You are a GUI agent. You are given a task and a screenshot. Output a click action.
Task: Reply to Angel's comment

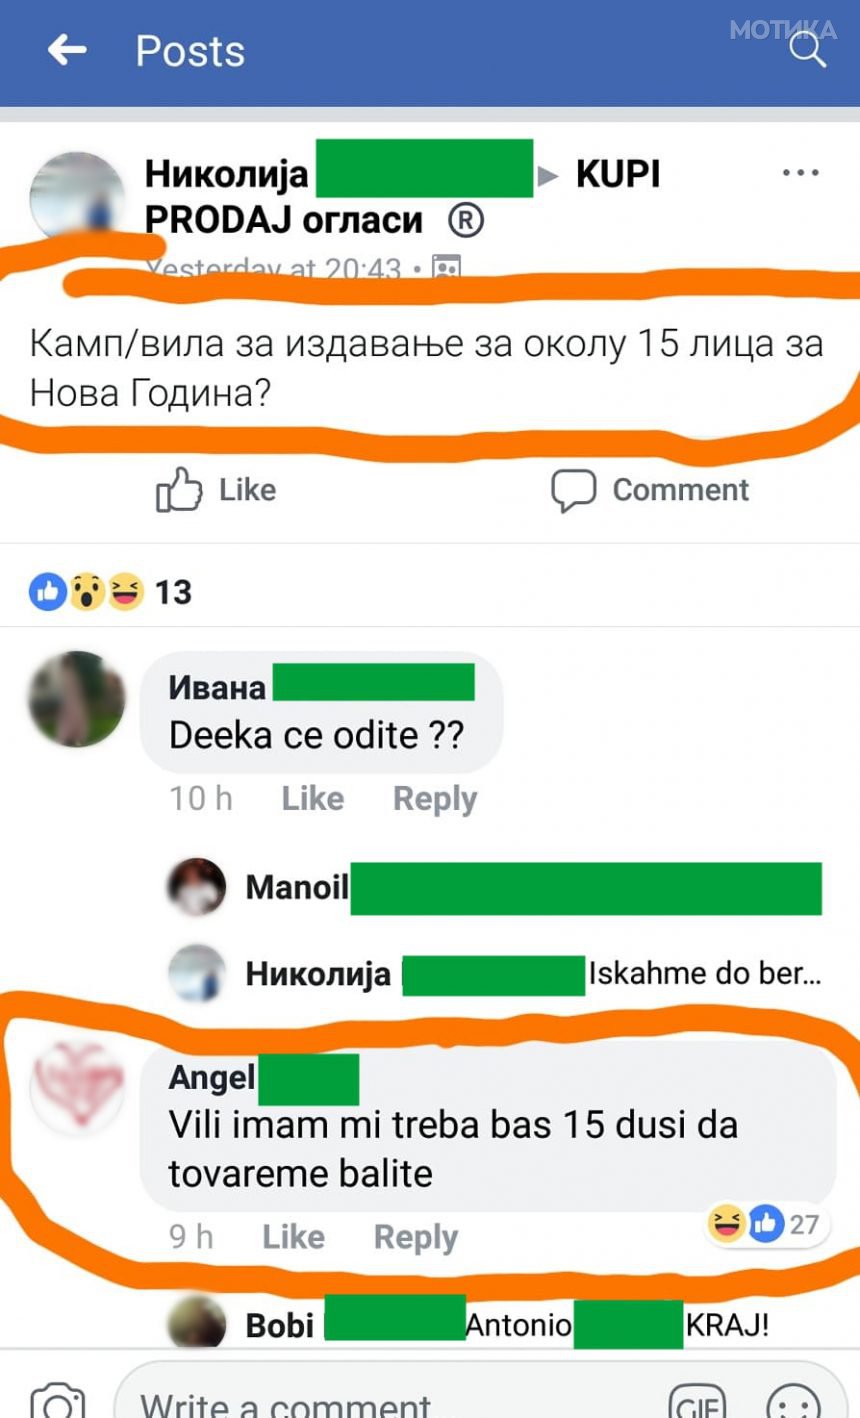pos(416,1237)
